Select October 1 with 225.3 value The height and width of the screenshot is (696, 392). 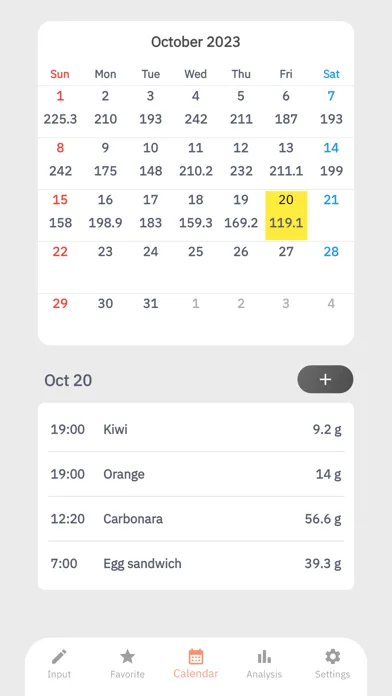coord(60,111)
